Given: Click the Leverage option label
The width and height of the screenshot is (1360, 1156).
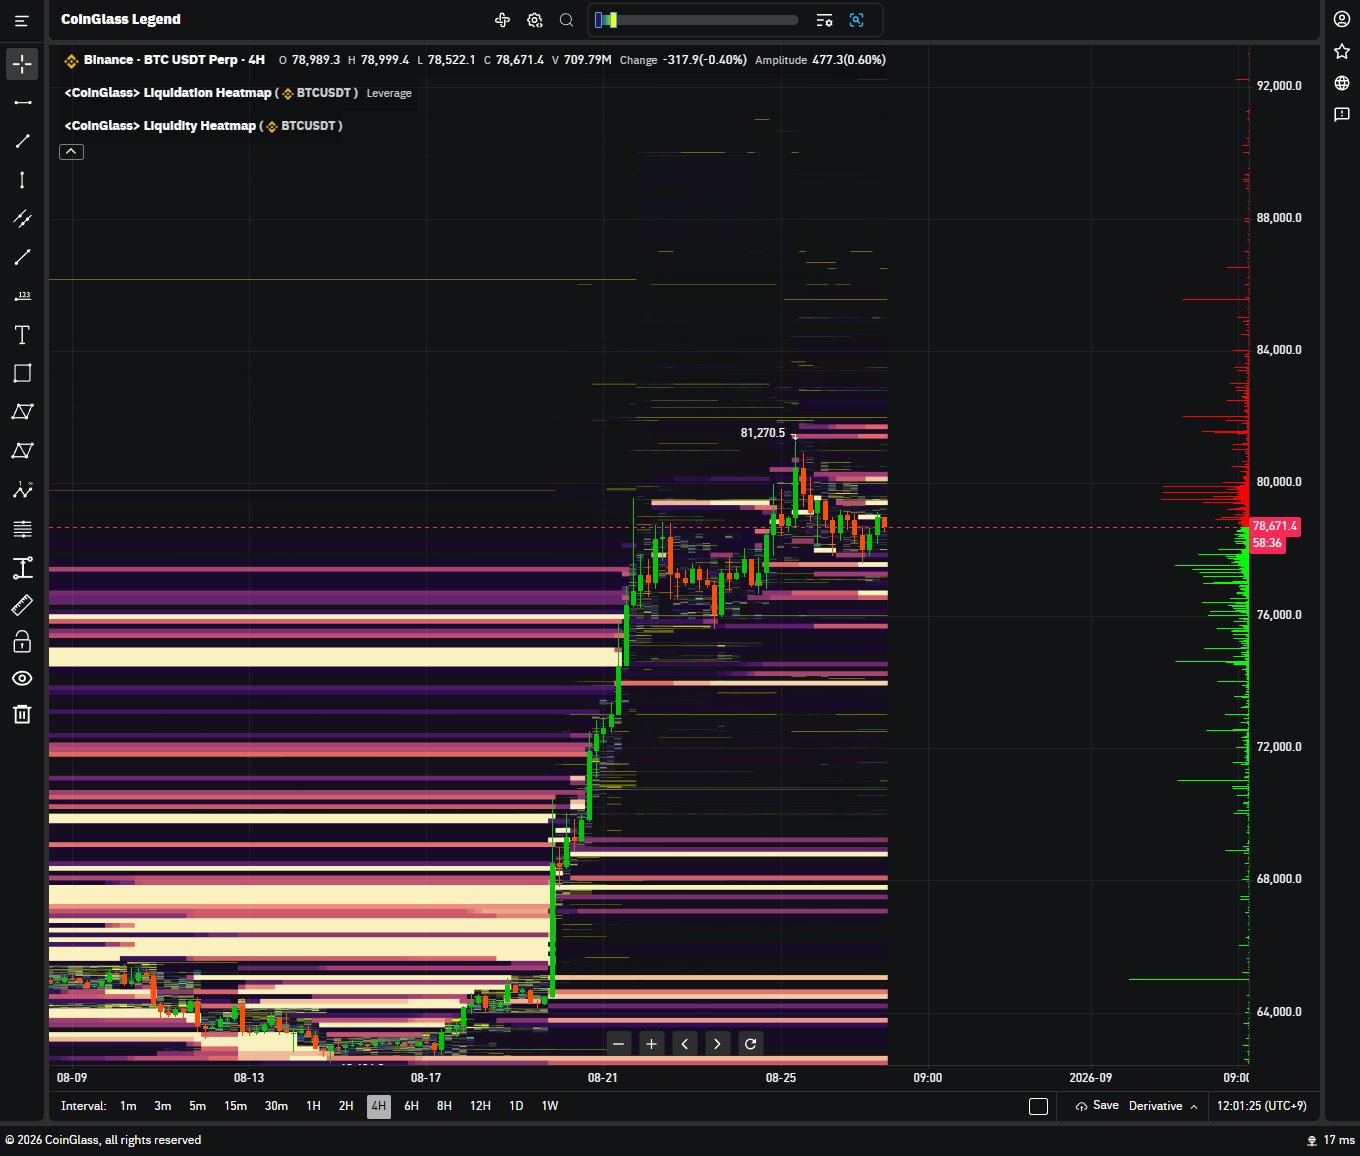Looking at the screenshot, I should click(389, 93).
